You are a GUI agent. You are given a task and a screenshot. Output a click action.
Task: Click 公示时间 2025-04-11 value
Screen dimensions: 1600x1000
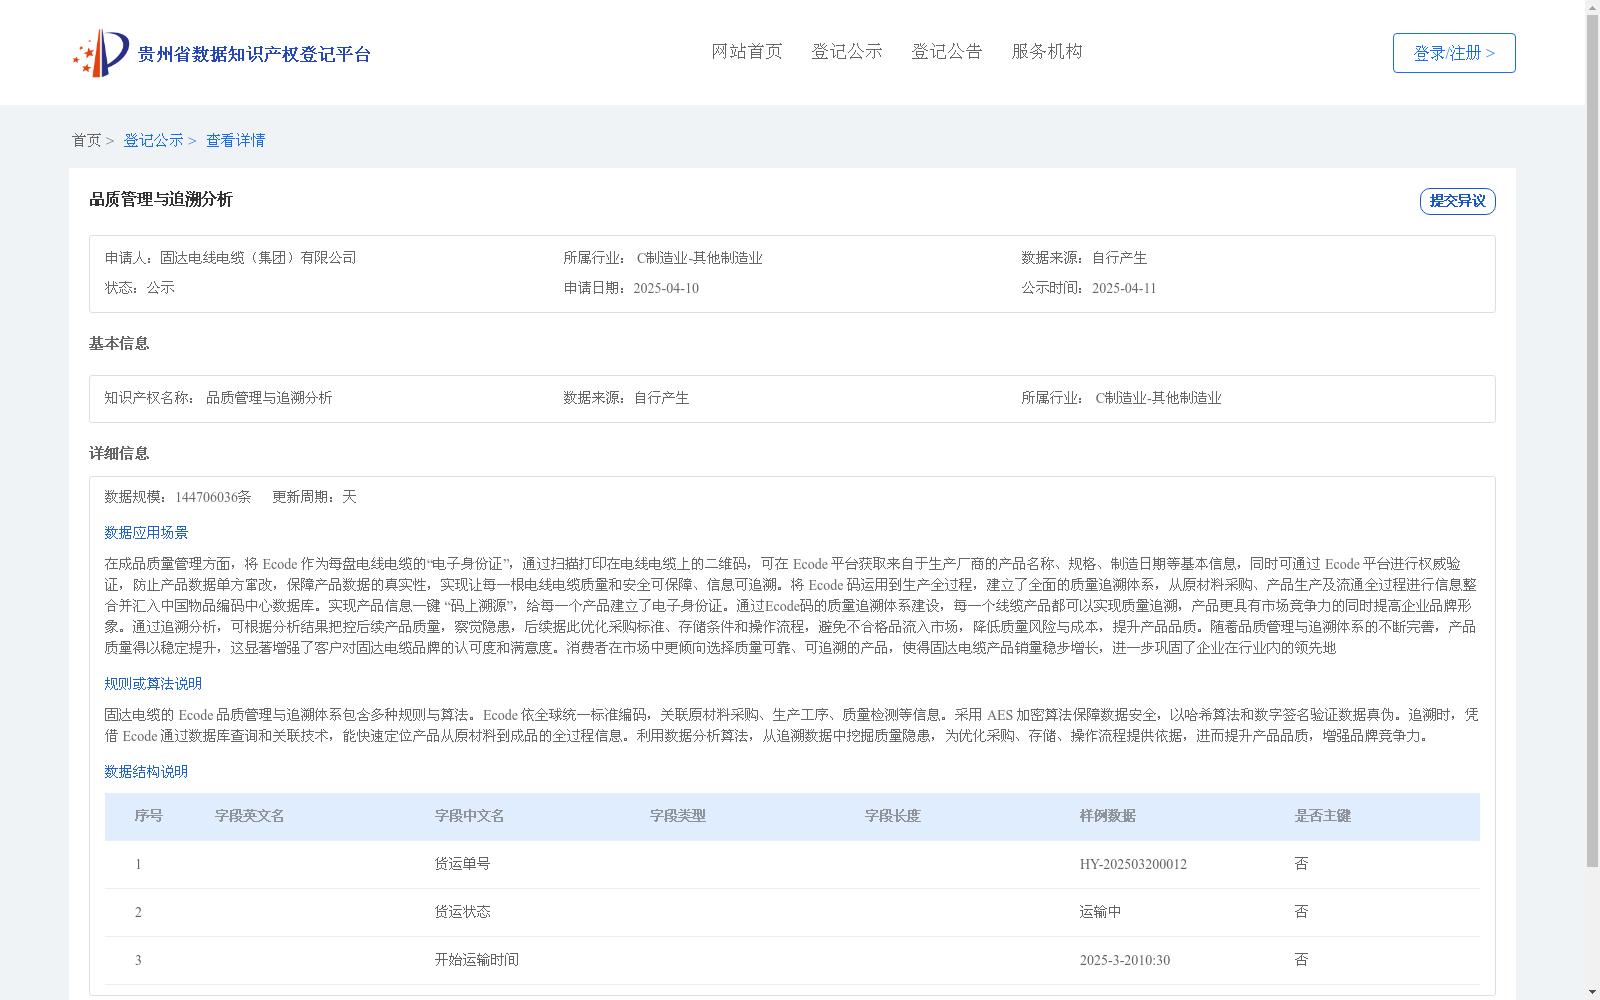click(x=1124, y=289)
